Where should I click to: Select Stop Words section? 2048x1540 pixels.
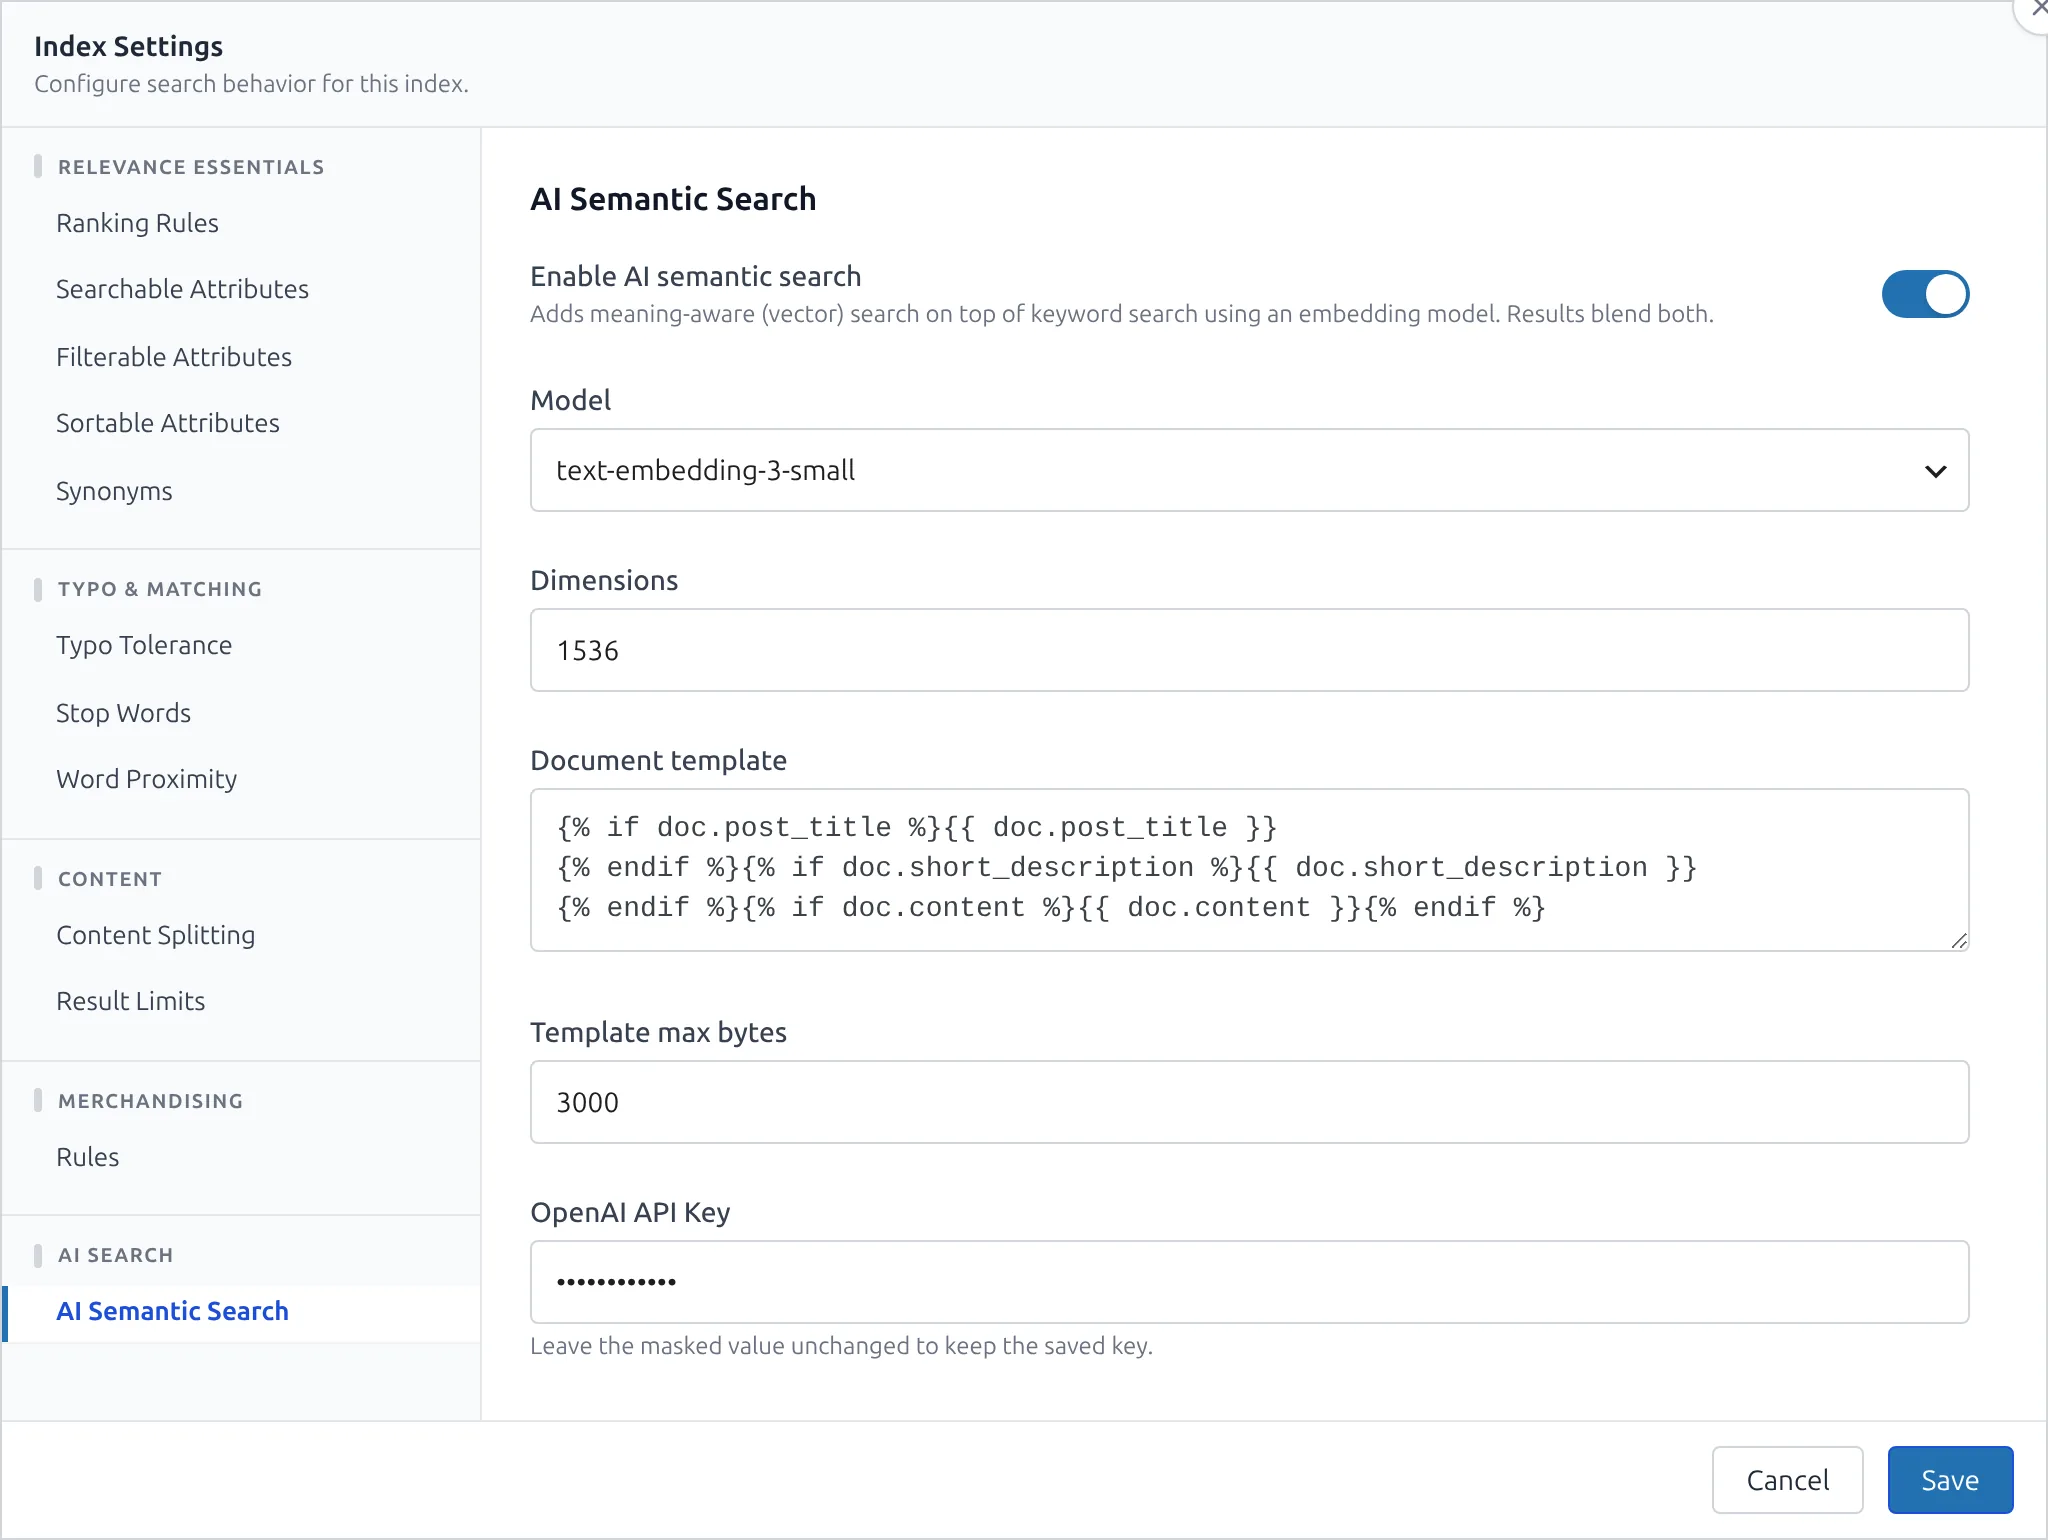pyautogui.click(x=123, y=713)
